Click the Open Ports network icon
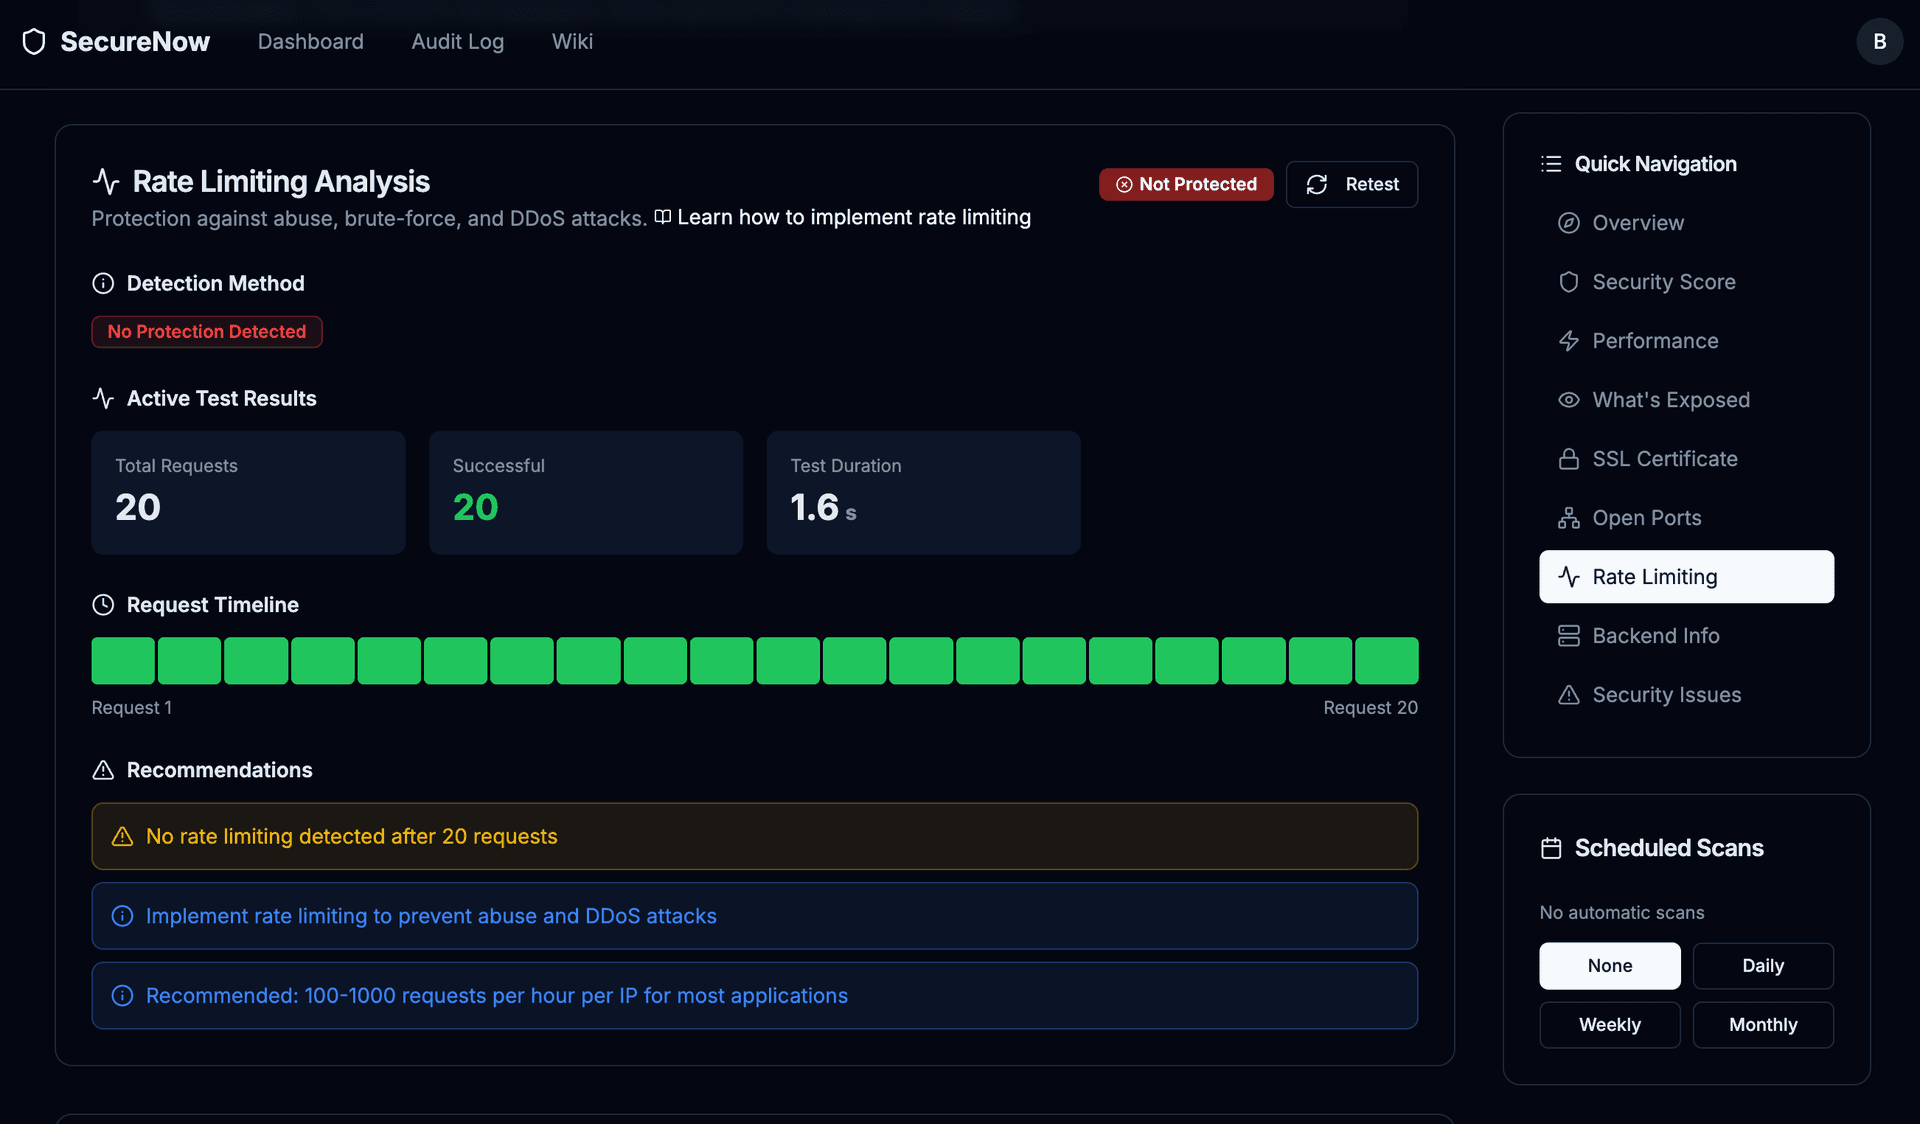Screen dimensions: 1920x1124 (x=1568, y=517)
